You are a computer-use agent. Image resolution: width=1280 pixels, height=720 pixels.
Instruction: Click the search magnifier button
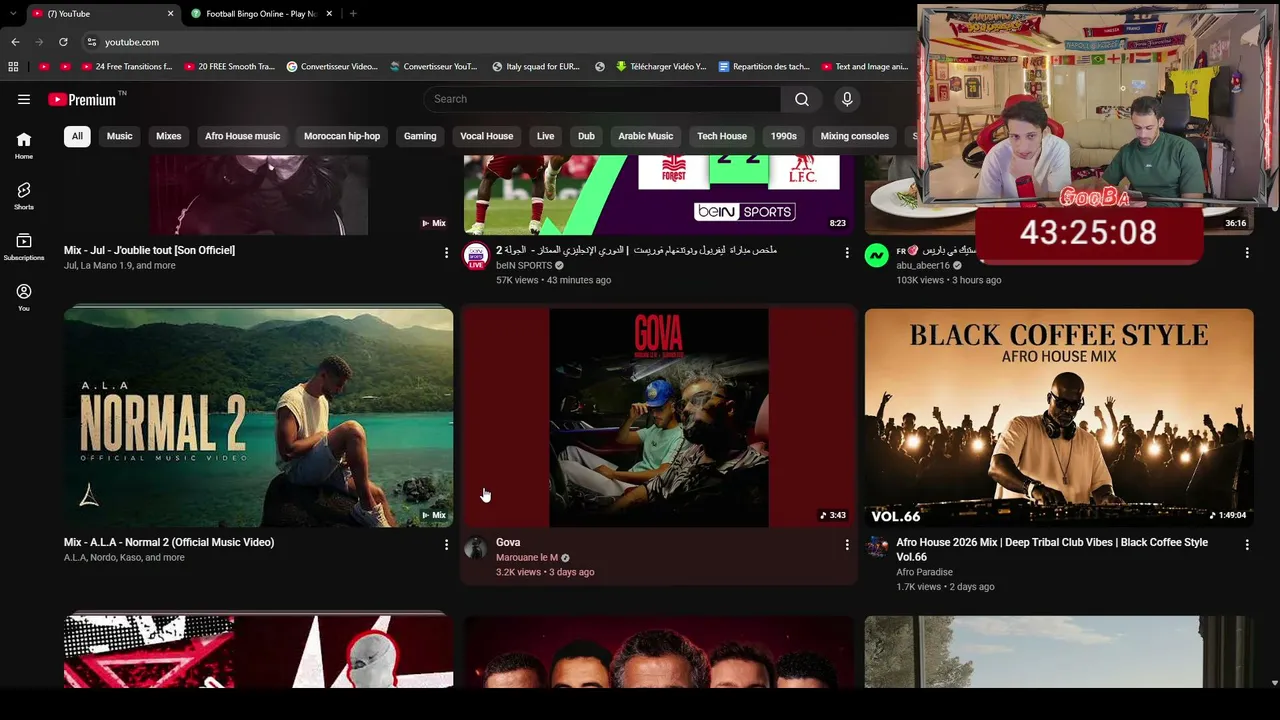click(x=802, y=99)
